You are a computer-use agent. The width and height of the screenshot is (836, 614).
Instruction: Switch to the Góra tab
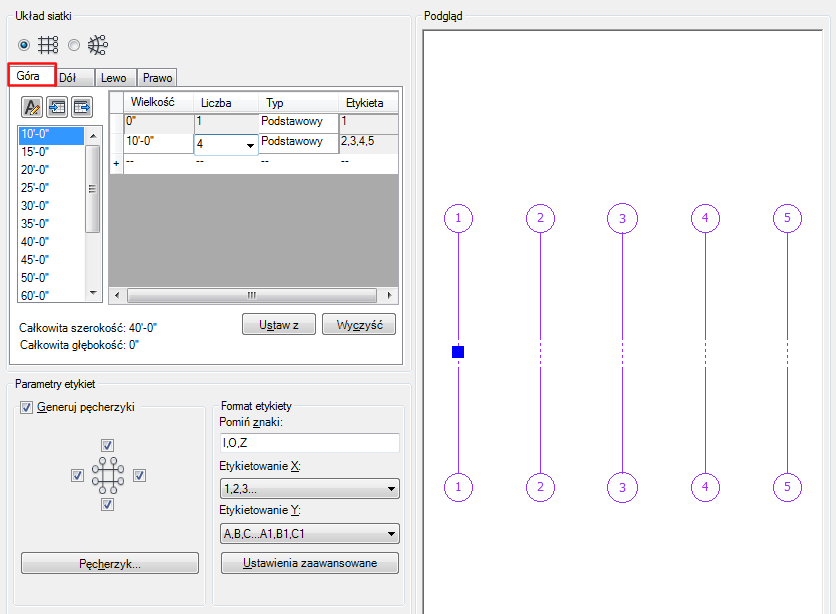click(x=31, y=75)
